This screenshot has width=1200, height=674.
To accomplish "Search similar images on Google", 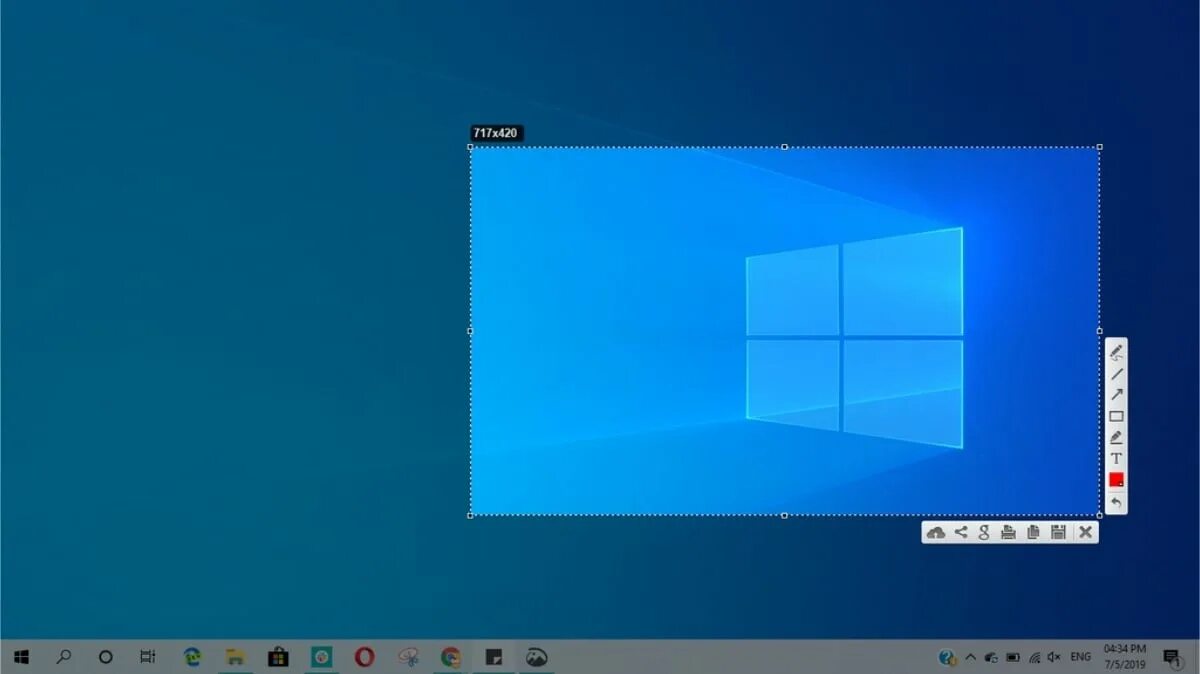I will tap(984, 533).
